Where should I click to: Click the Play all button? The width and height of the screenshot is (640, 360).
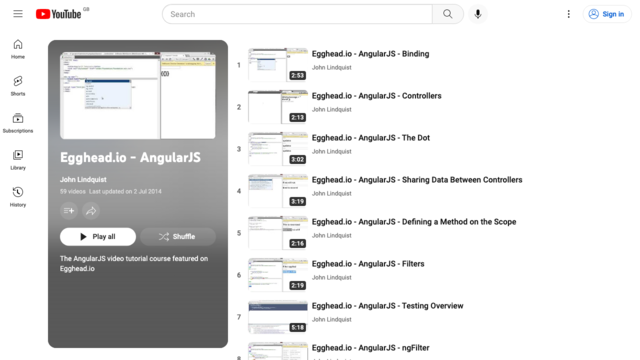click(98, 237)
